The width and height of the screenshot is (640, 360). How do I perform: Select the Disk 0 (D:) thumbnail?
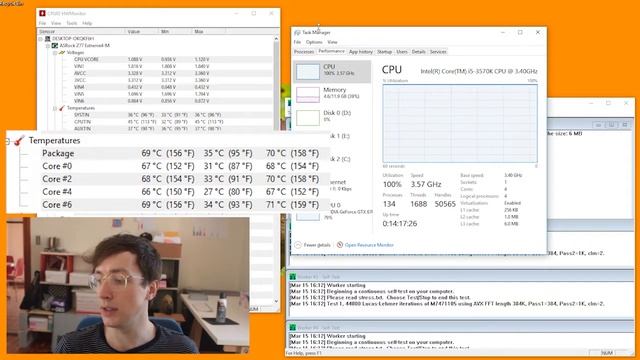pos(308,118)
